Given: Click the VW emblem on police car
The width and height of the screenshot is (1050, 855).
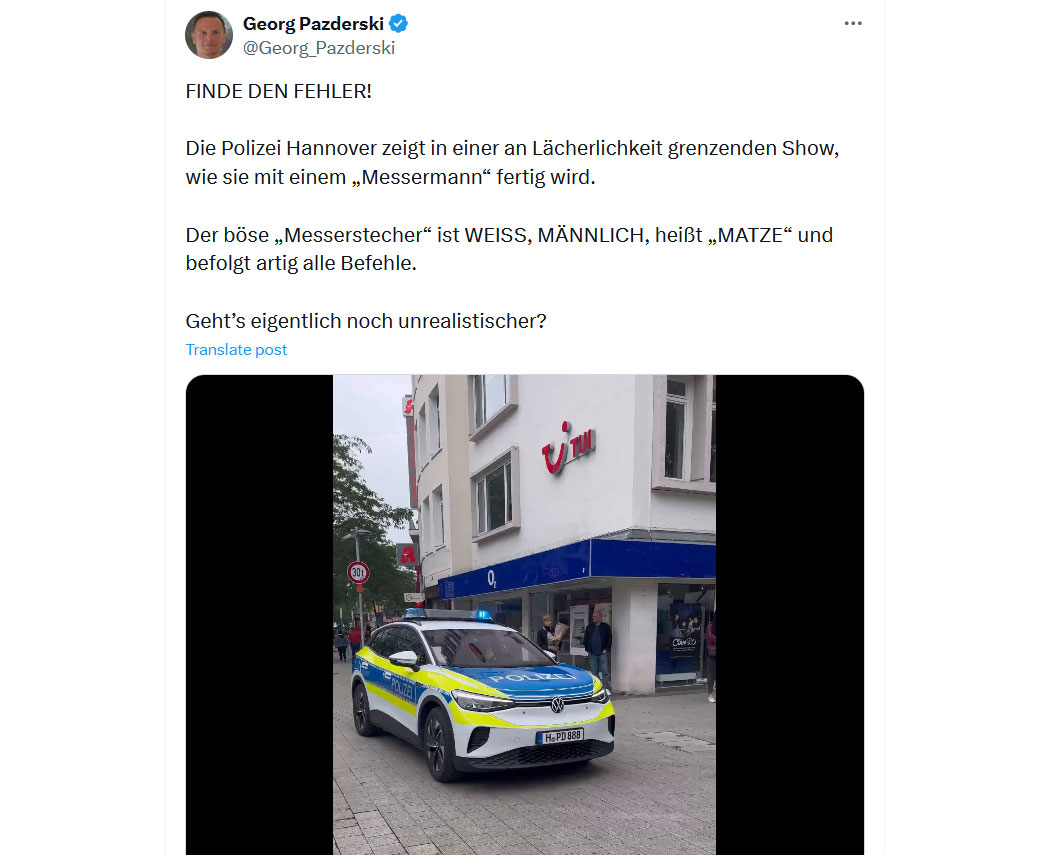Looking at the screenshot, I should tap(556, 704).
